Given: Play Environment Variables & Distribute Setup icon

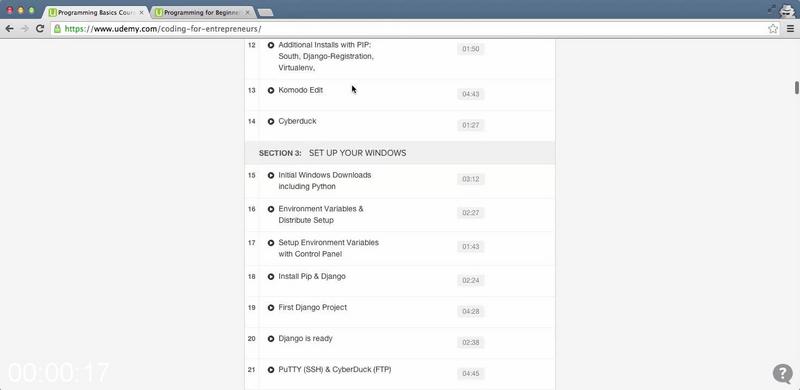Looking at the screenshot, I should (271, 209).
